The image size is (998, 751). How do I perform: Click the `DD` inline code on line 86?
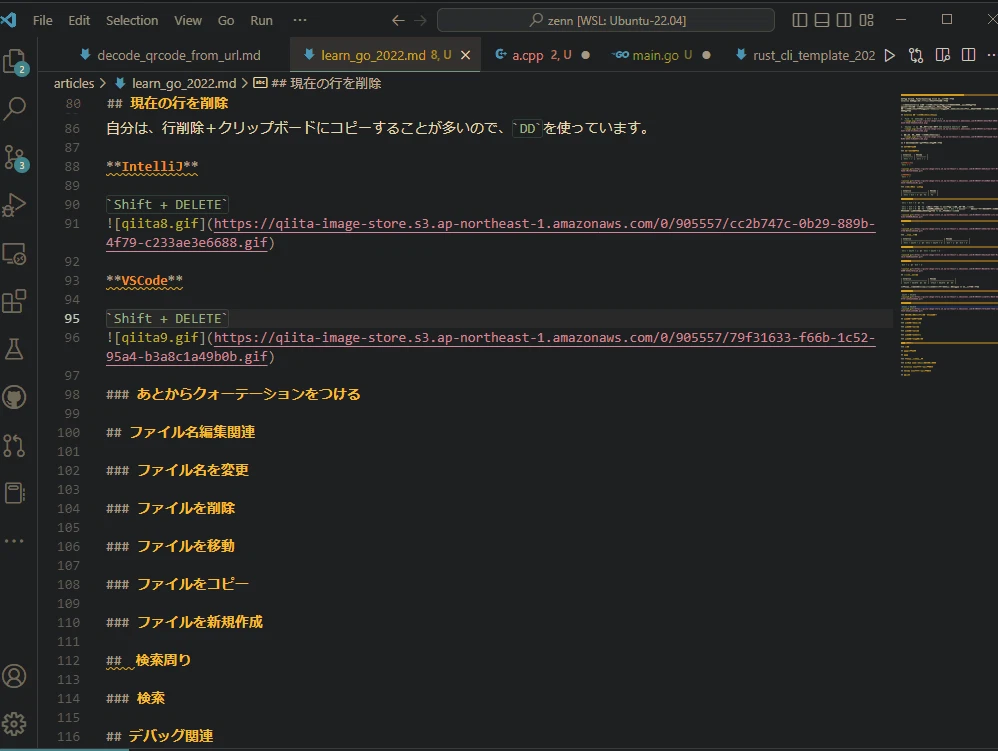coord(527,129)
